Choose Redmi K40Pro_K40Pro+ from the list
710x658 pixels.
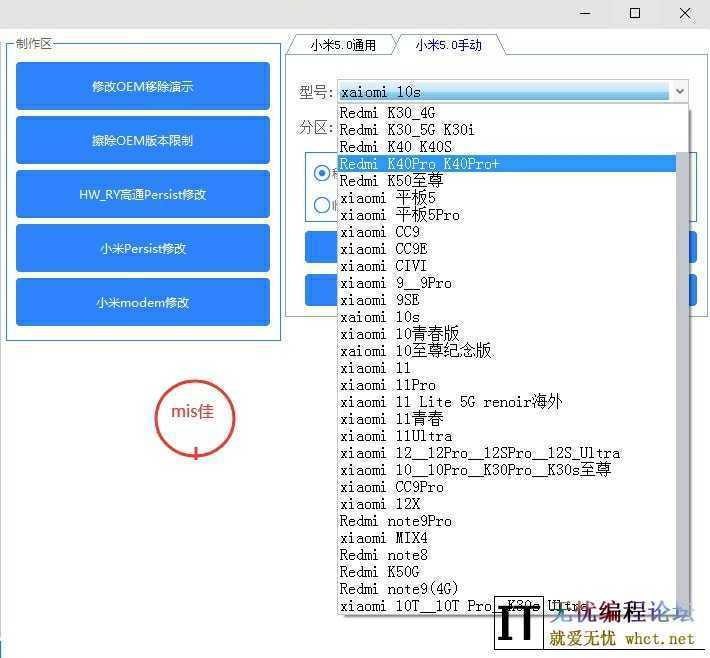point(420,164)
